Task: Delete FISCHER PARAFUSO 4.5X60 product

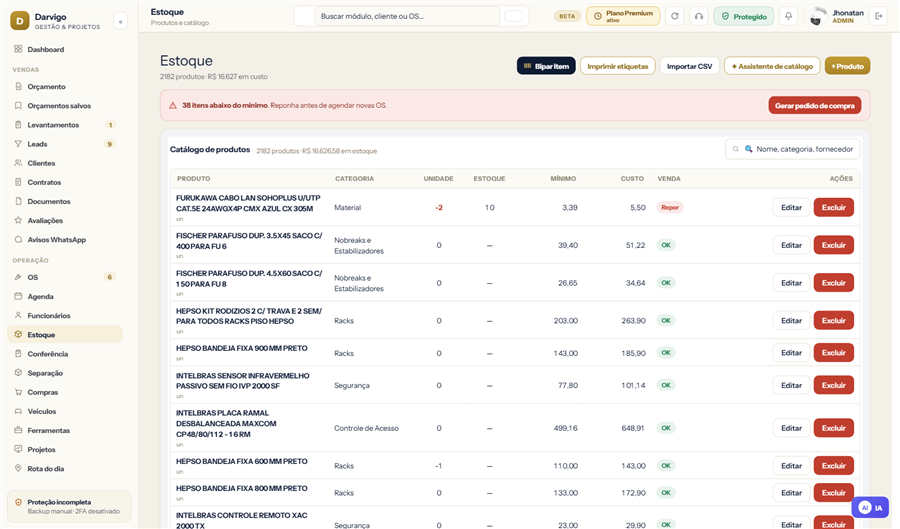Action: point(833,283)
